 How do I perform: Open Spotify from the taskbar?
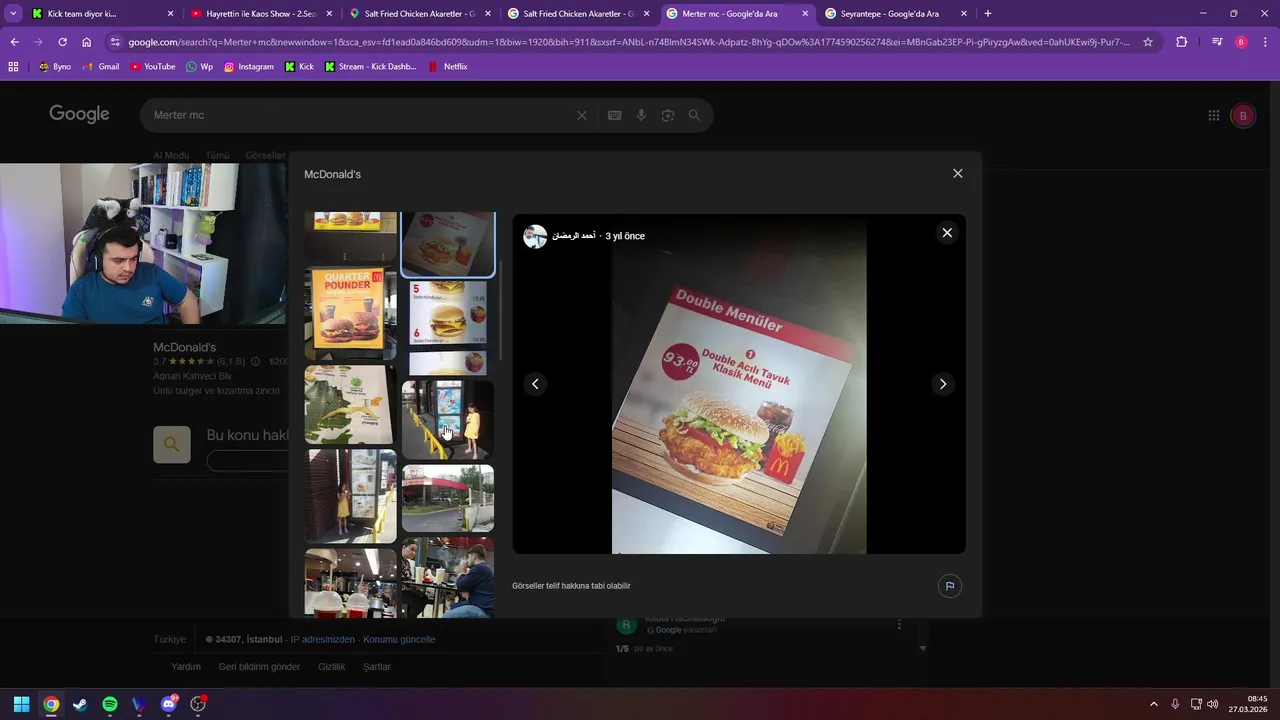point(110,704)
